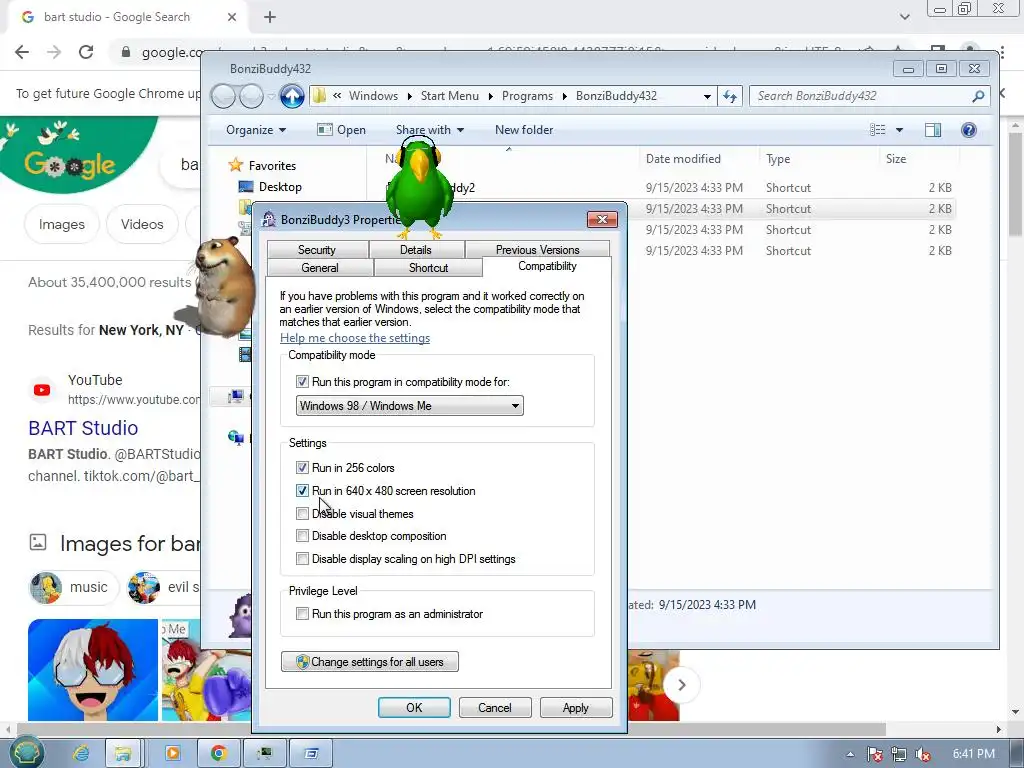Open a new Chrome tab
Image resolution: width=1024 pixels, height=768 pixels.
click(x=270, y=18)
